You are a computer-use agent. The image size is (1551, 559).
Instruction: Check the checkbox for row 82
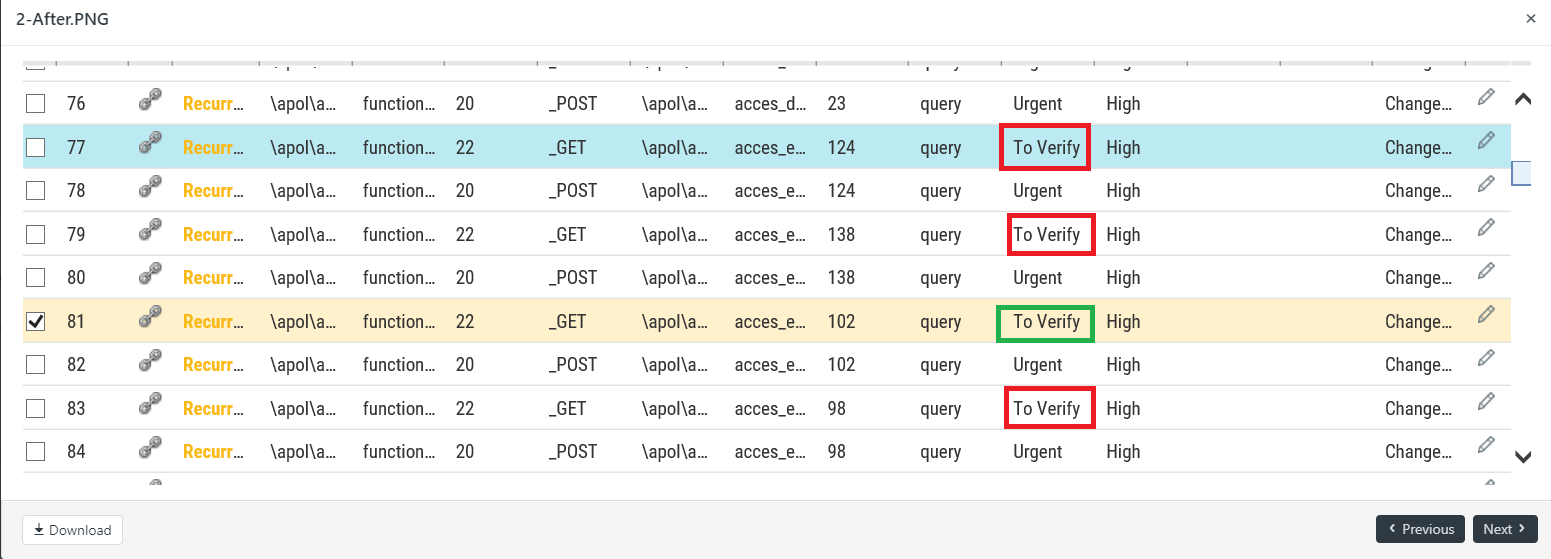(x=35, y=365)
